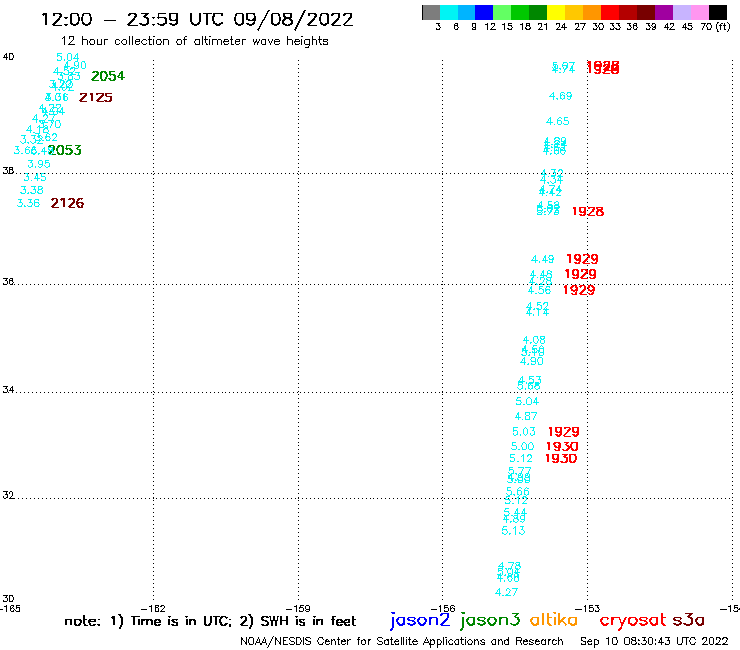This screenshot has width=740, height=650.
Task: Select the pink swatch in the legend
Action: point(700,12)
